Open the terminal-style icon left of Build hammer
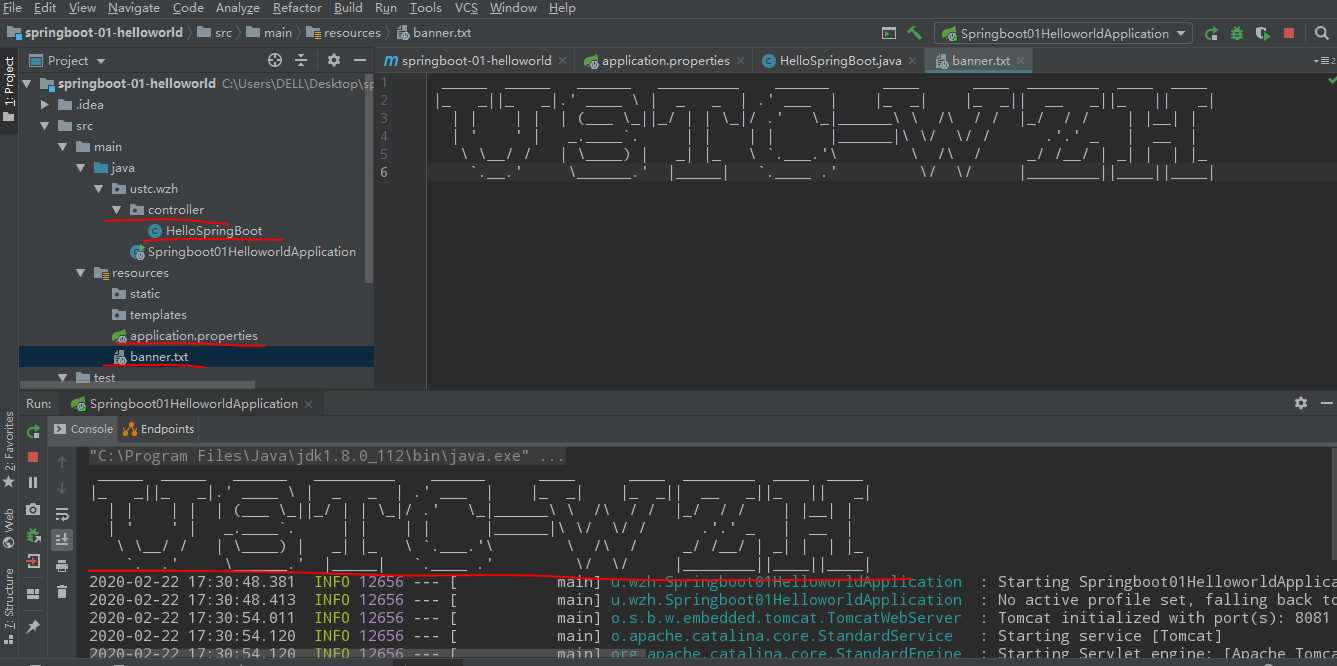The image size is (1337, 666). 889,33
